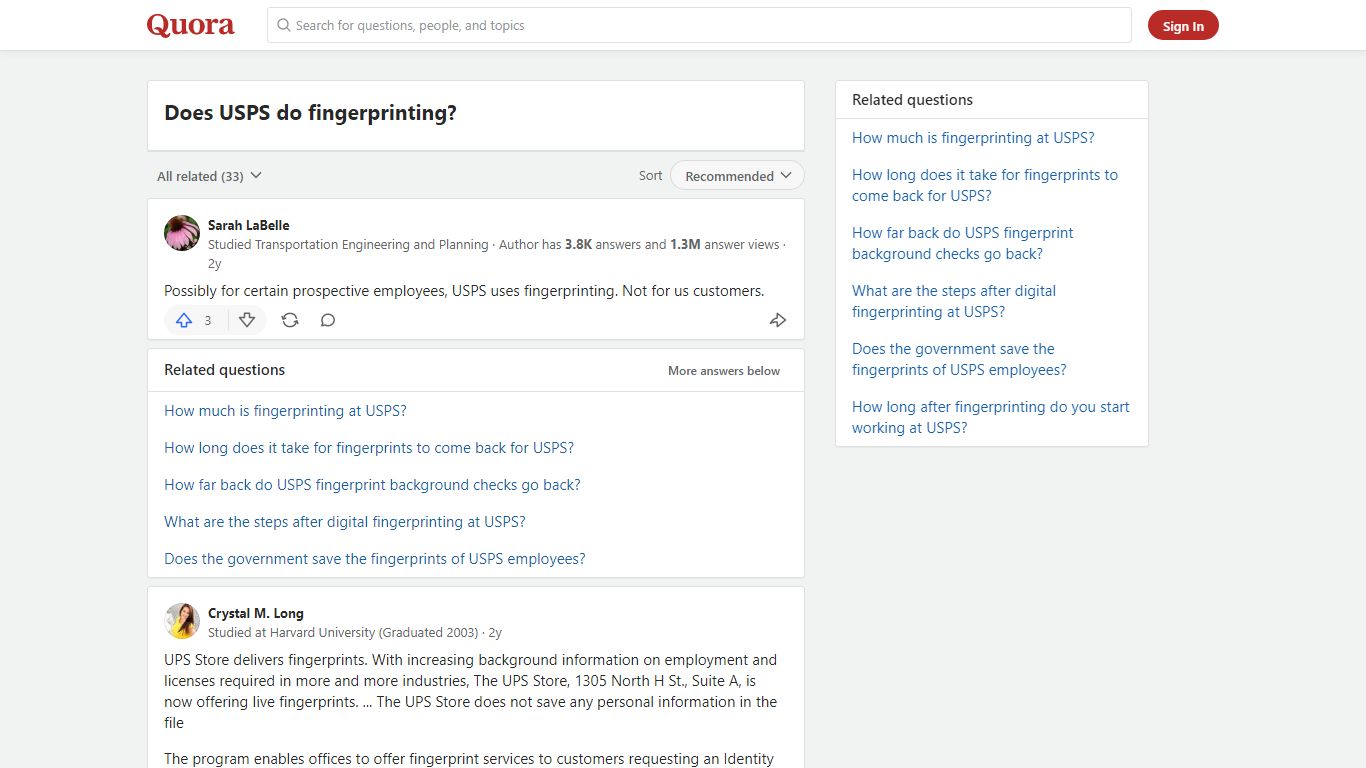This screenshot has height=768, width=1366.
Task: Click the question title 'Does USPS do fingerprinting?'
Action: pyautogui.click(x=310, y=113)
